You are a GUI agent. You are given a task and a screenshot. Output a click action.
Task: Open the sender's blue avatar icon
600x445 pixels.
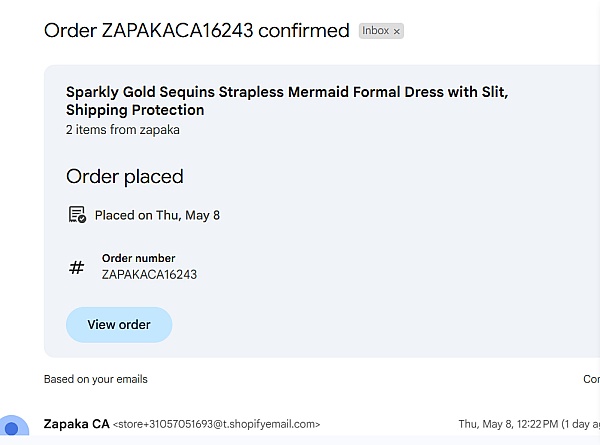(12, 430)
